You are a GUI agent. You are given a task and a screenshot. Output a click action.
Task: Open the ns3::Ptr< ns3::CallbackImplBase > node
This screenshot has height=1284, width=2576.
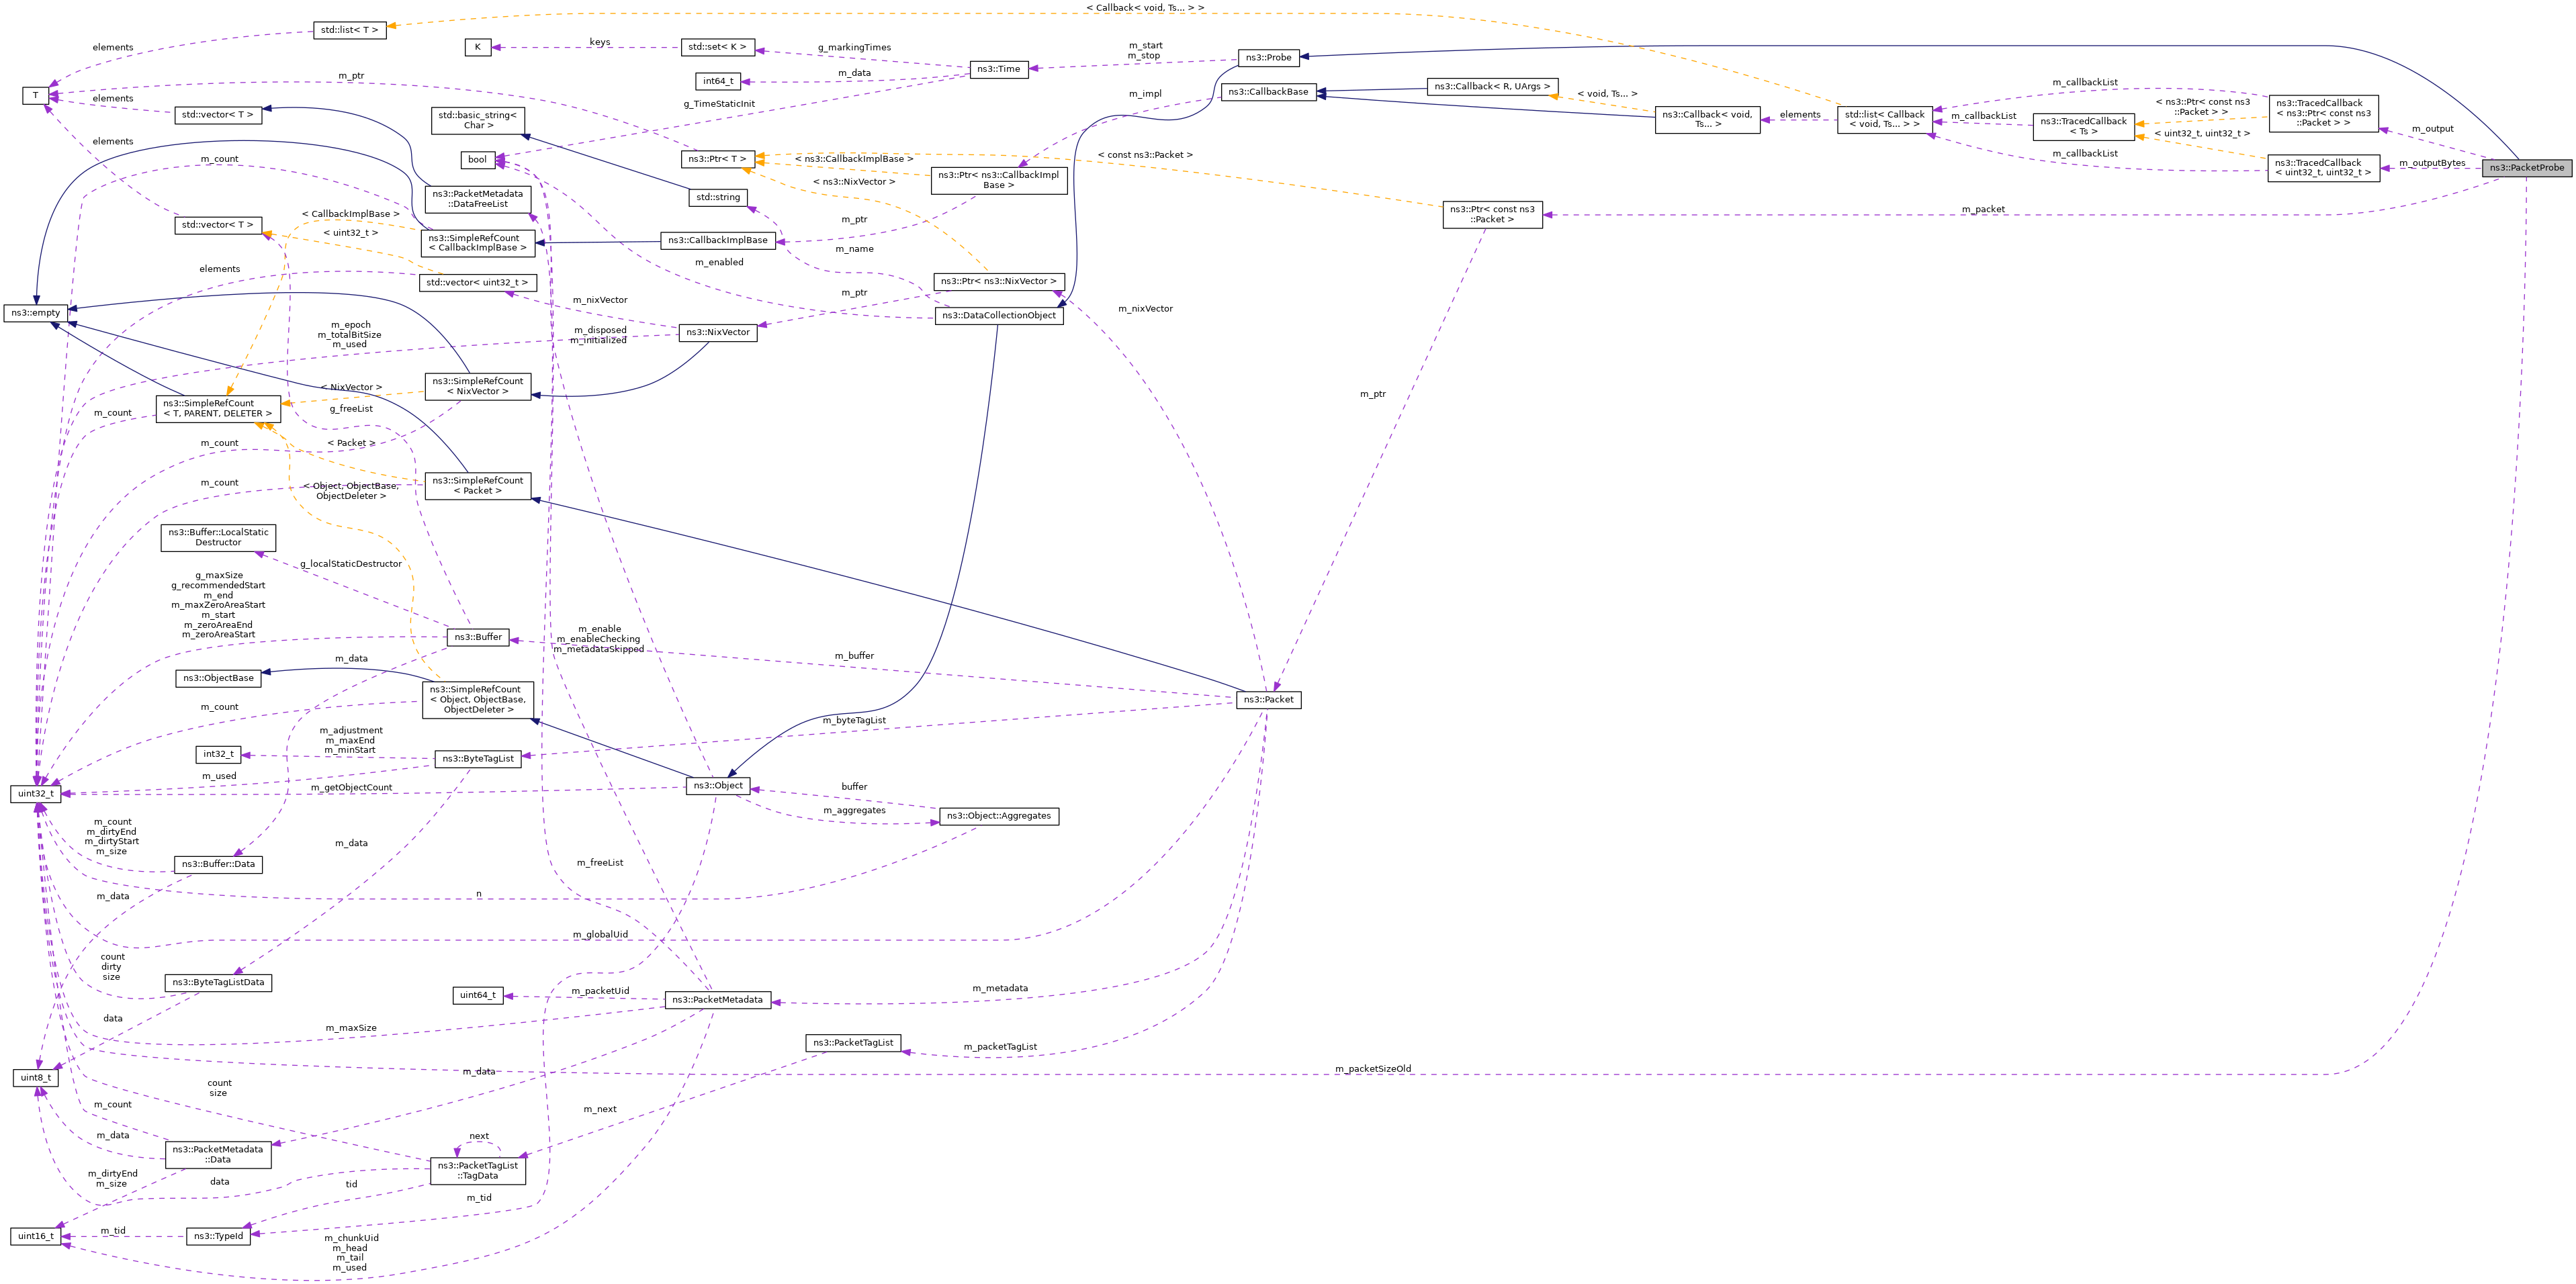coord(999,181)
